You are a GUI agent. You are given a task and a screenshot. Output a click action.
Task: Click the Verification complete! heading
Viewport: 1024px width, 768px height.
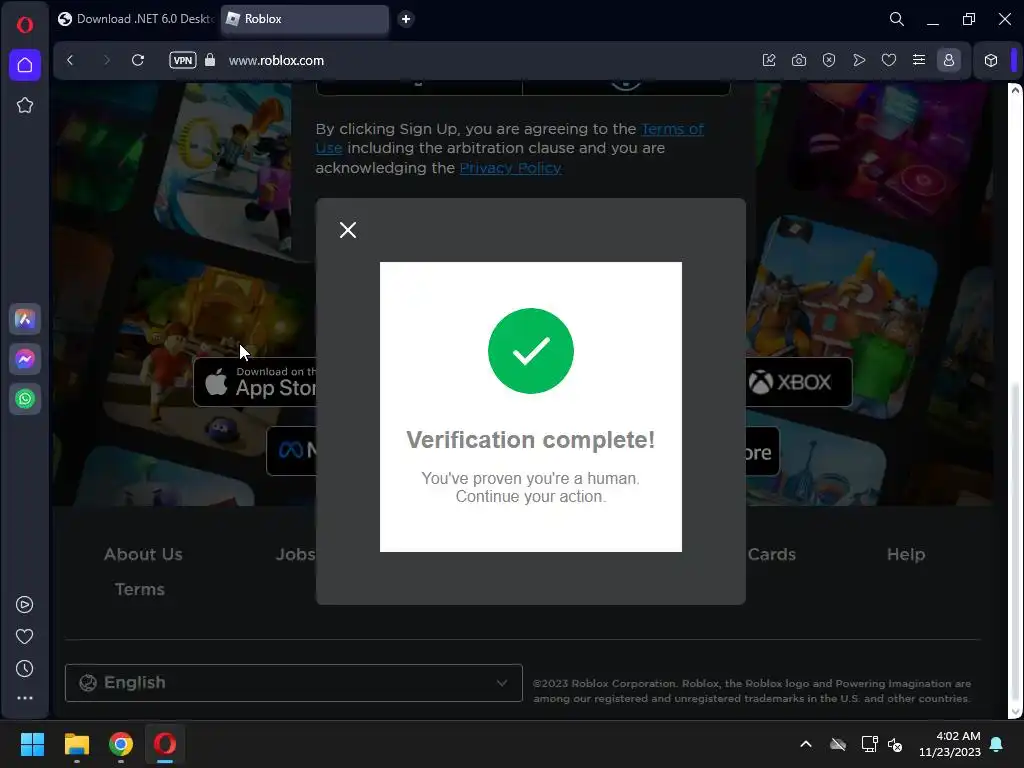[x=530, y=440]
